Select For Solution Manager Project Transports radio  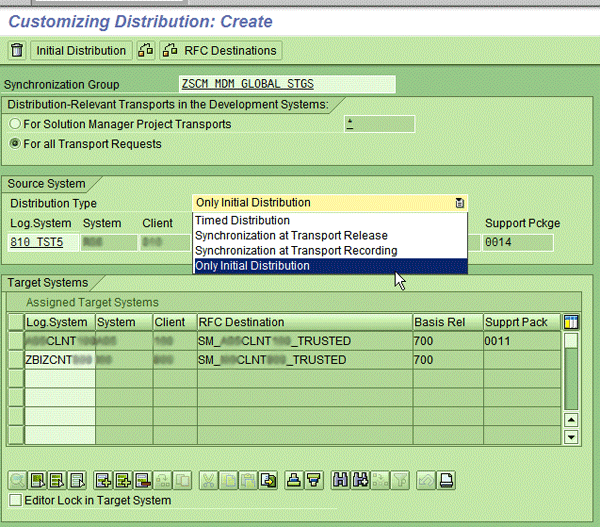coord(15,124)
